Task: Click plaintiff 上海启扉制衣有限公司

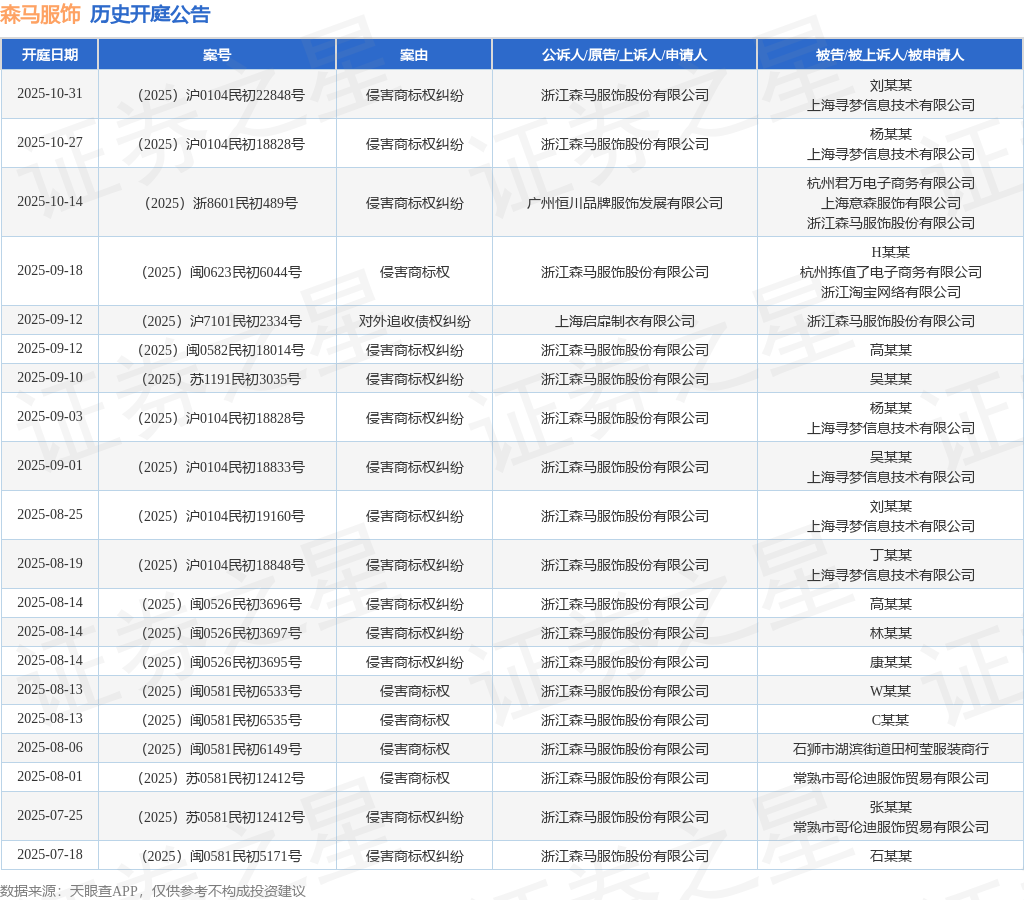Action: (624, 321)
